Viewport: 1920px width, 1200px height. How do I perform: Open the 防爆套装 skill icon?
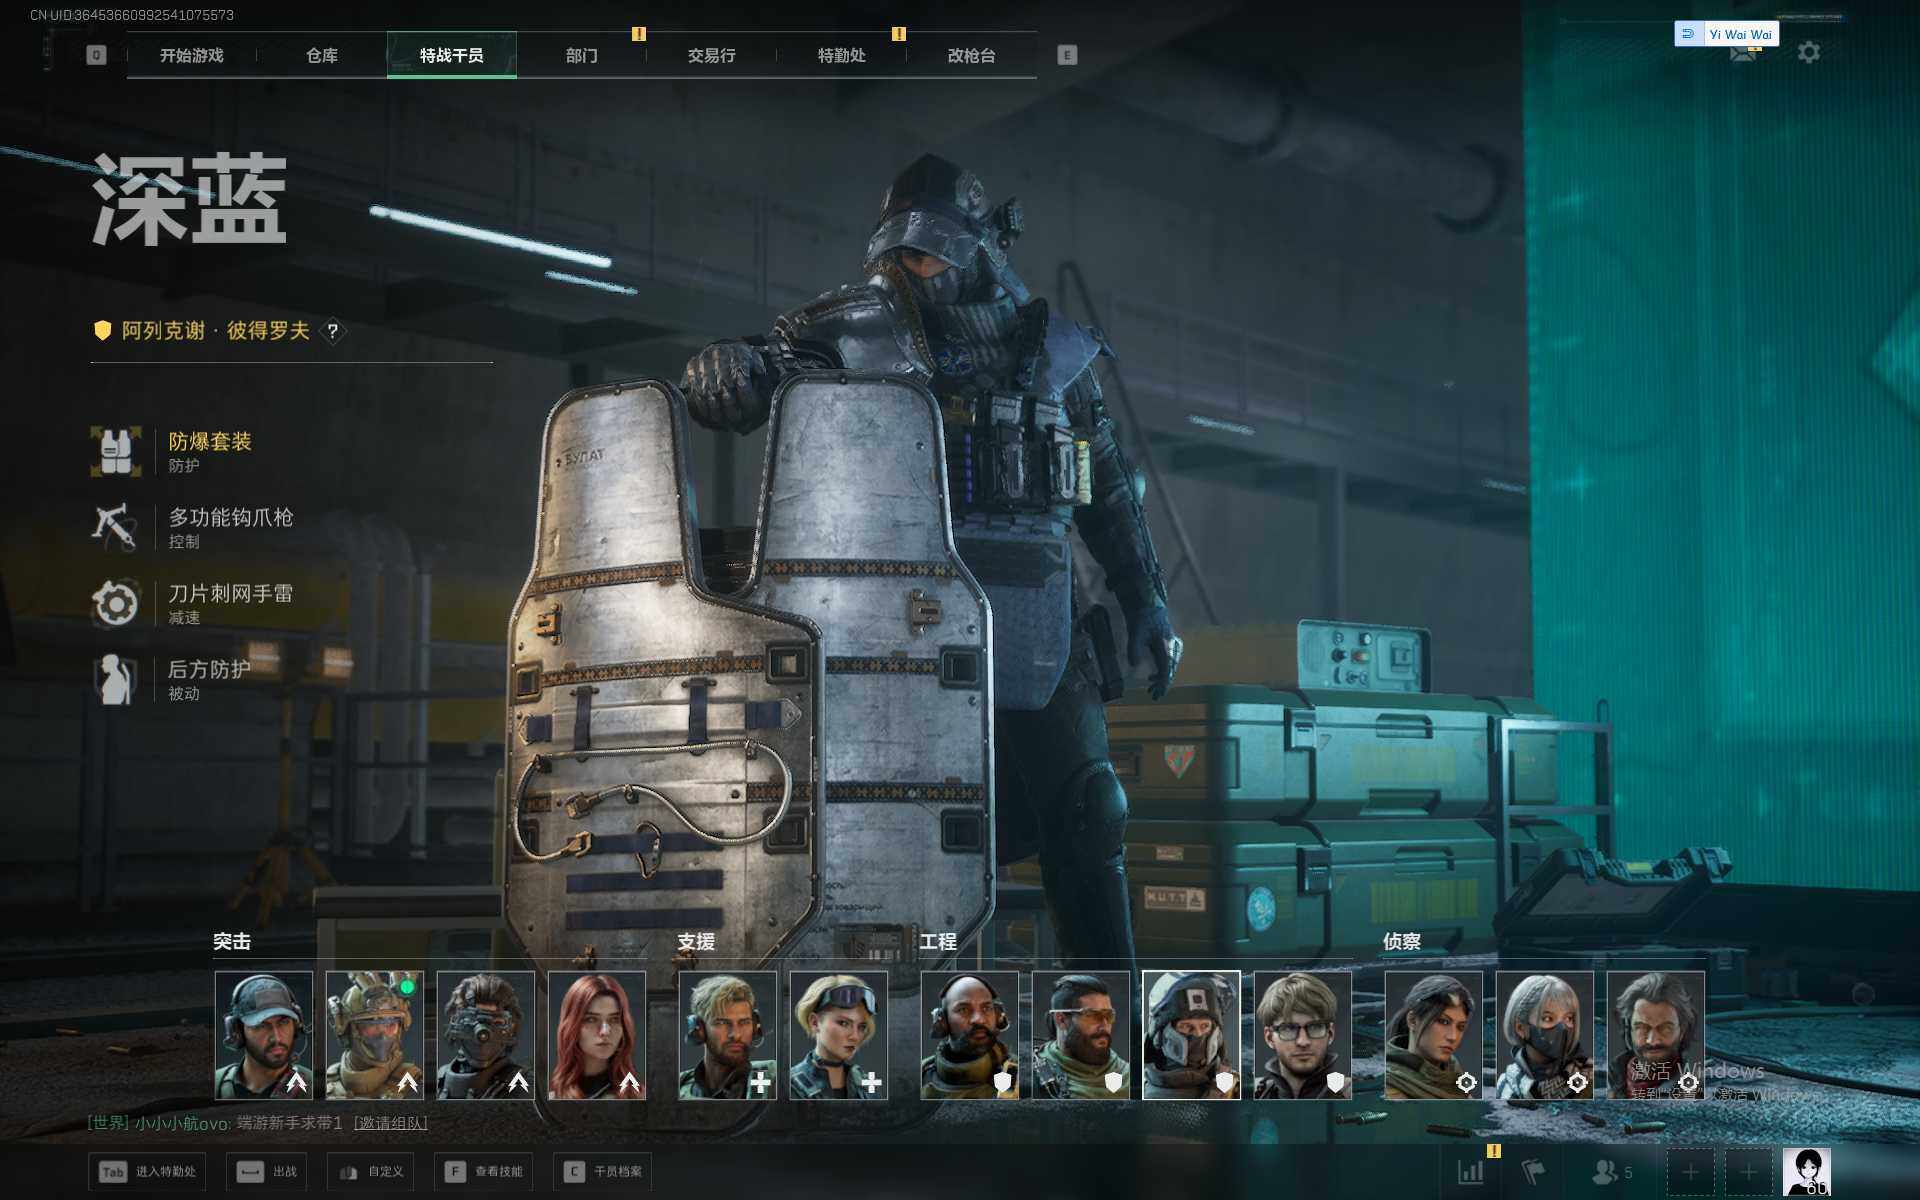[x=116, y=451]
